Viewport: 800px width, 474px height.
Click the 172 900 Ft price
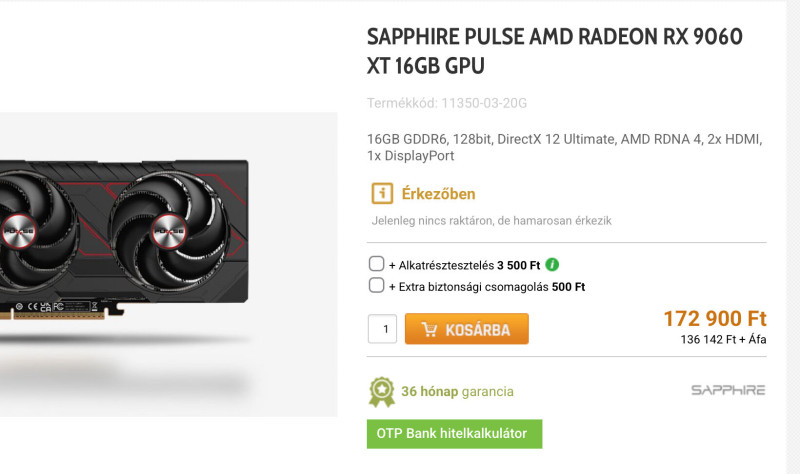pos(715,319)
